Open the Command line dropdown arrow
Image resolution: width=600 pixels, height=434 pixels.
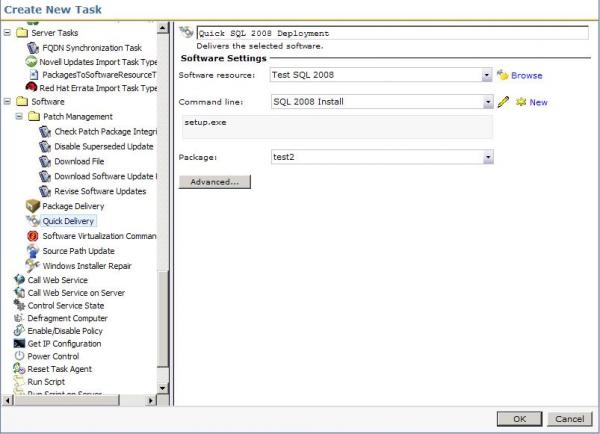tap(488, 102)
